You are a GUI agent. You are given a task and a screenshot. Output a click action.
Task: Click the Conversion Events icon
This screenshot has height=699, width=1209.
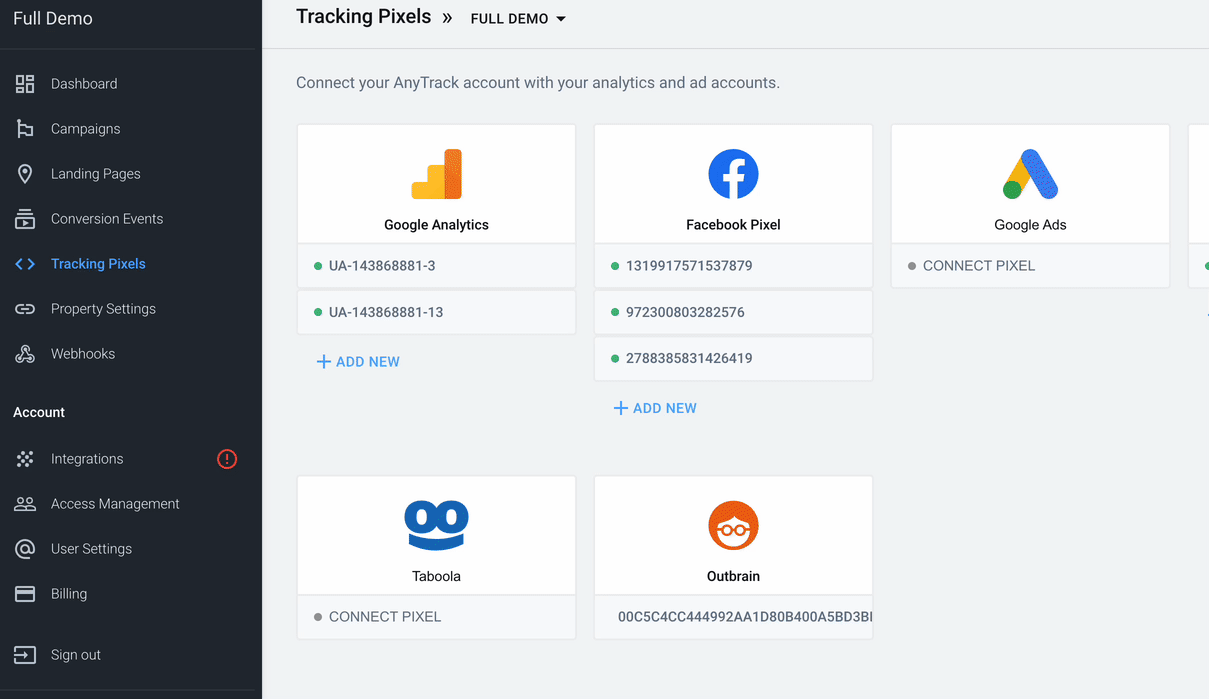point(25,219)
